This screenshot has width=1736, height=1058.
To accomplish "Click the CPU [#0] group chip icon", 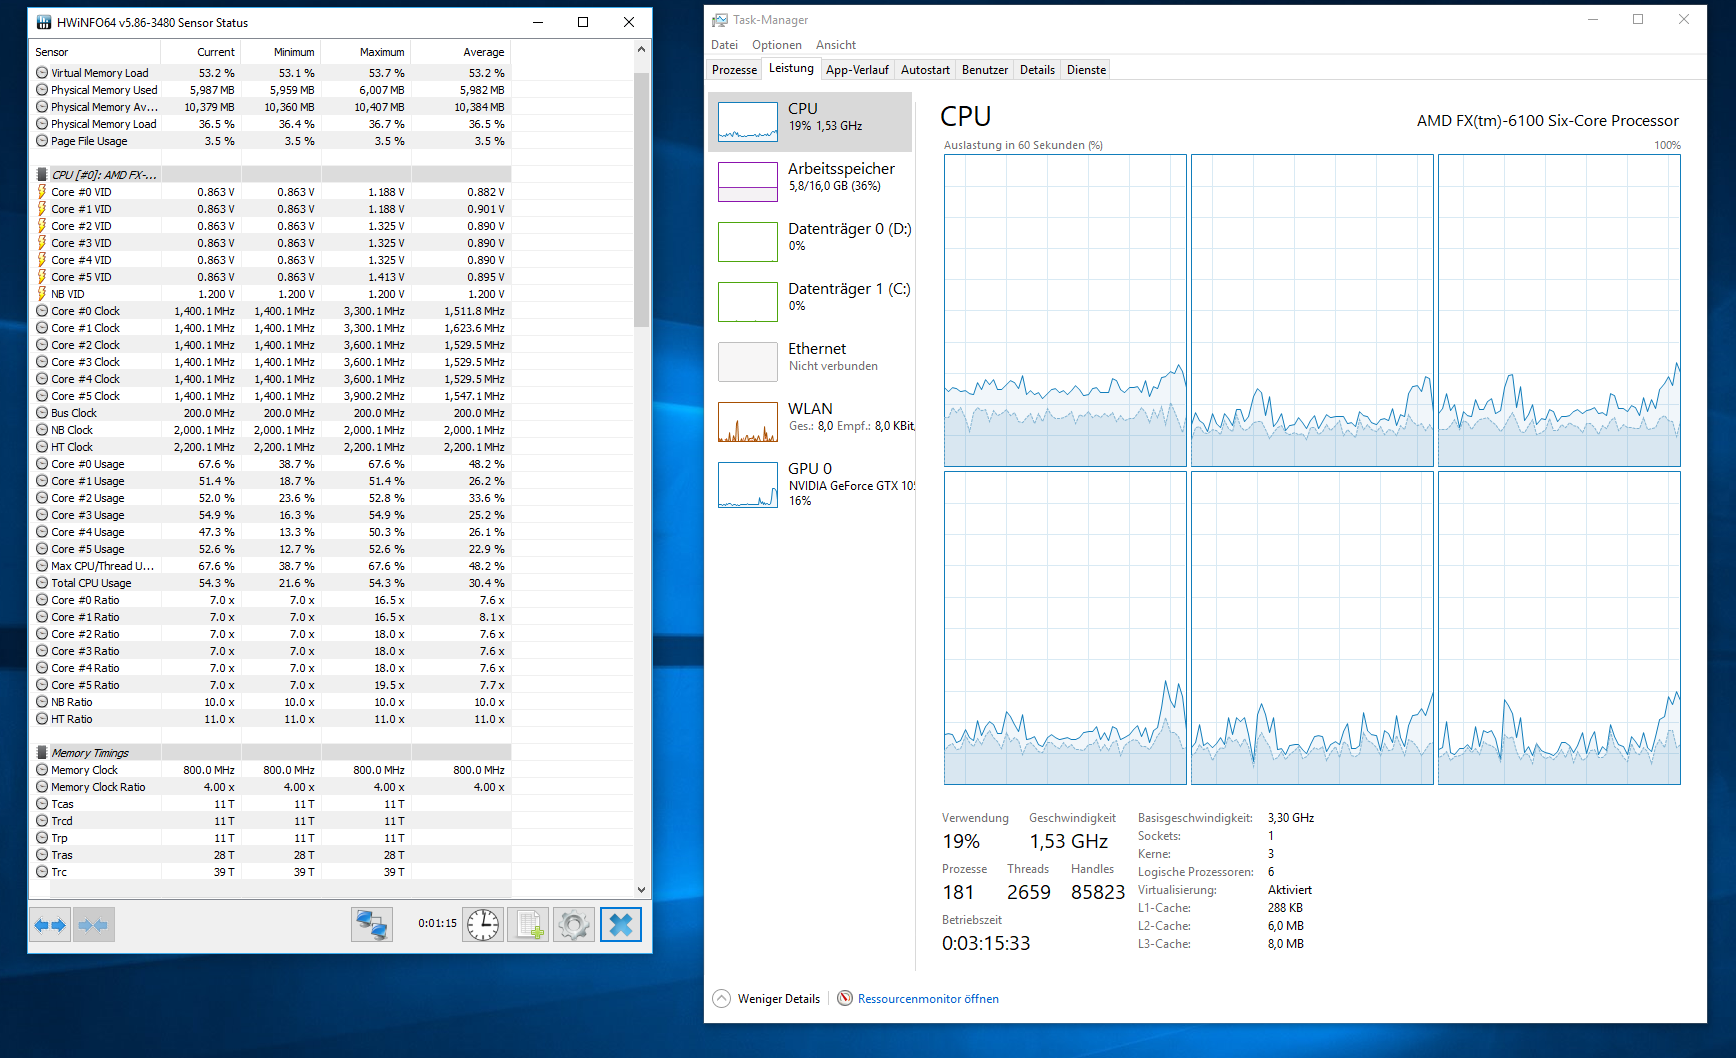I will click(x=42, y=175).
